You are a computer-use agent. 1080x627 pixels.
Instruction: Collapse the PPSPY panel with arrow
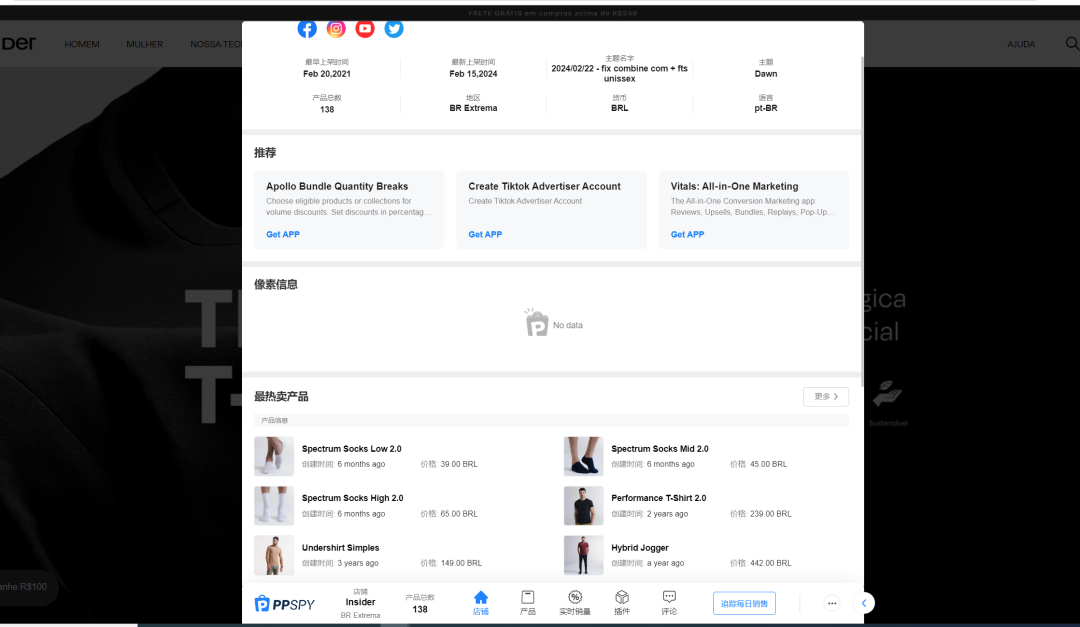pyautogui.click(x=864, y=604)
